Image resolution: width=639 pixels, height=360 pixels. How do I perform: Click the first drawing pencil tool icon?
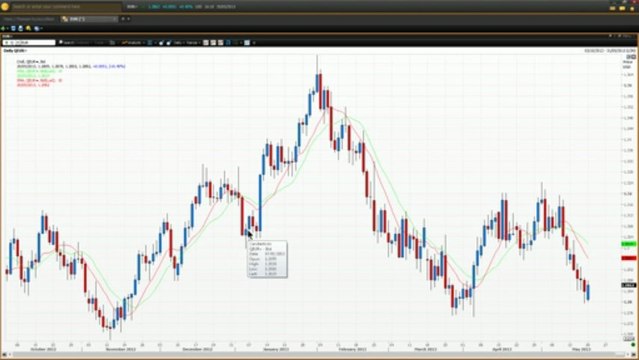(161, 42)
